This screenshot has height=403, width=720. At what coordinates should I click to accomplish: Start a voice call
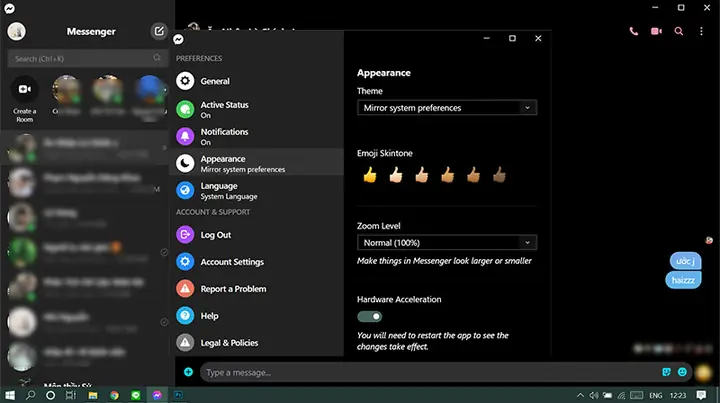(634, 31)
